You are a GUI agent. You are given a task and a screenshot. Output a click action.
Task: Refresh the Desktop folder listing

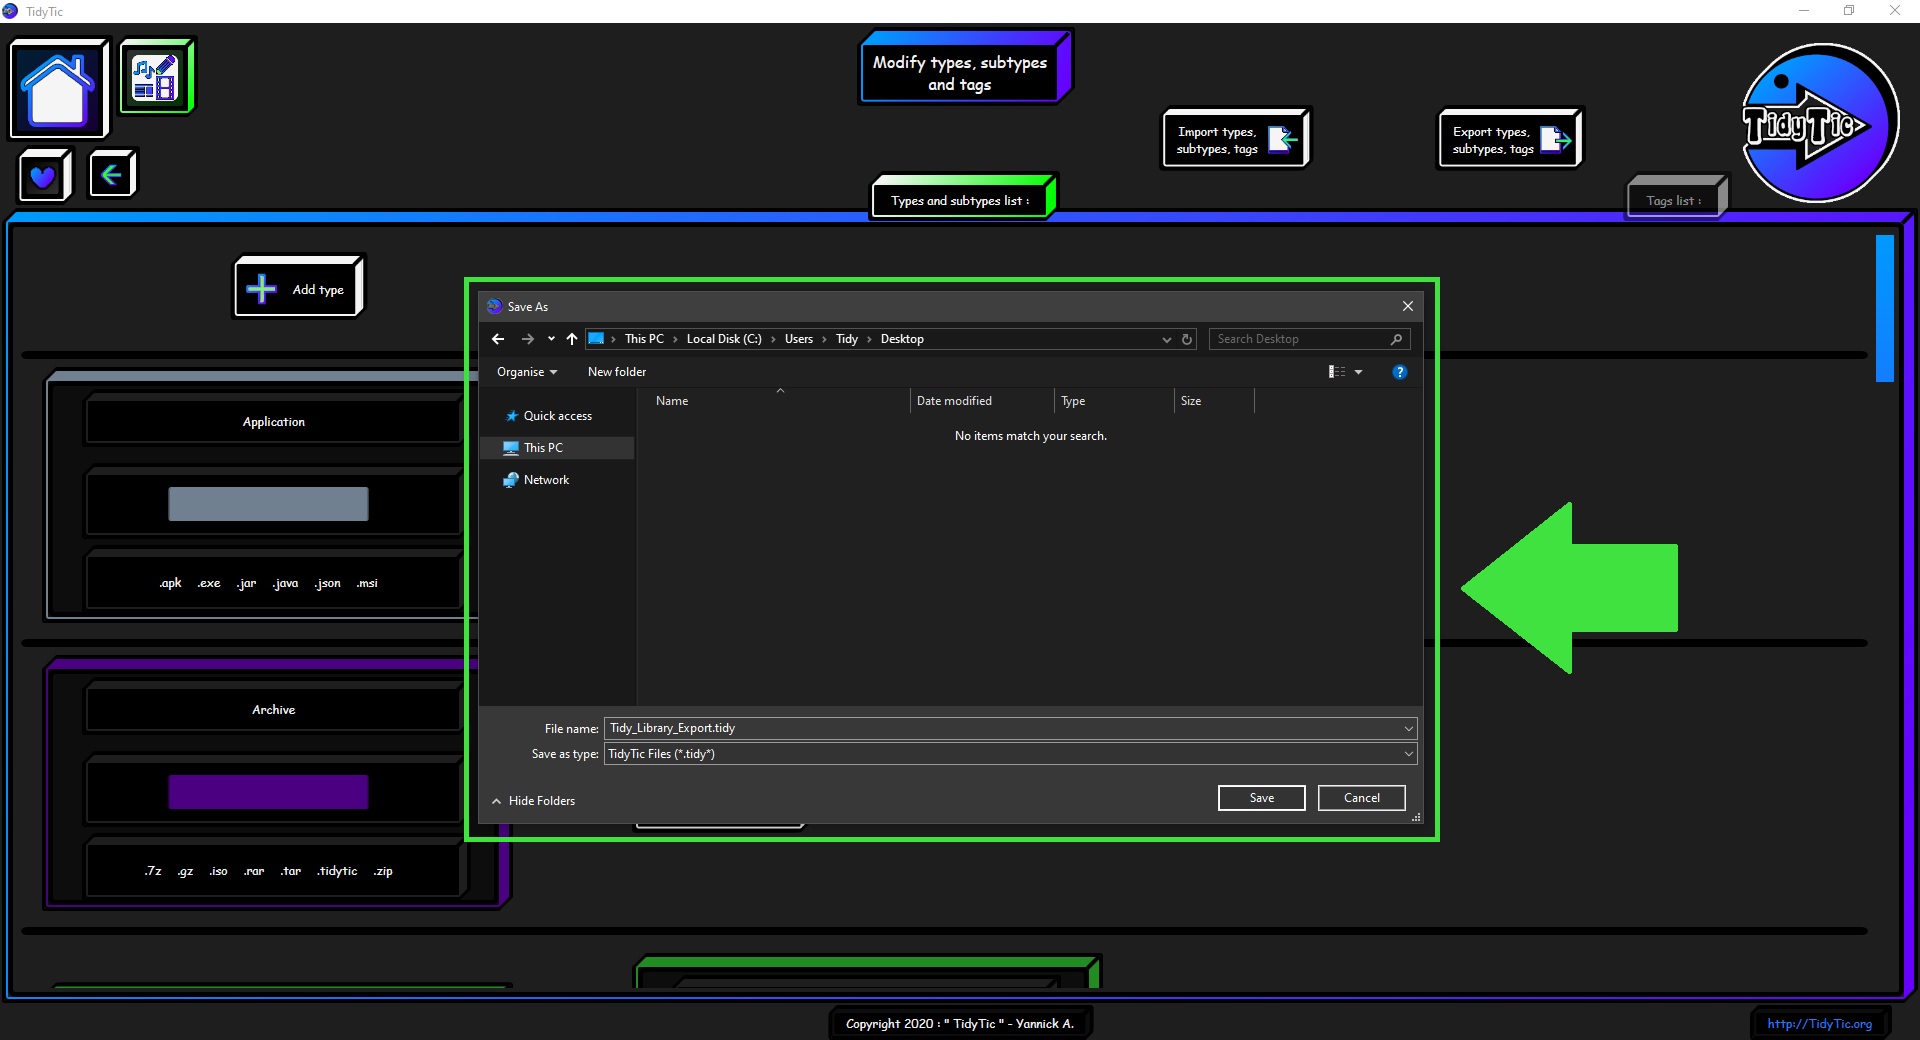pos(1187,339)
